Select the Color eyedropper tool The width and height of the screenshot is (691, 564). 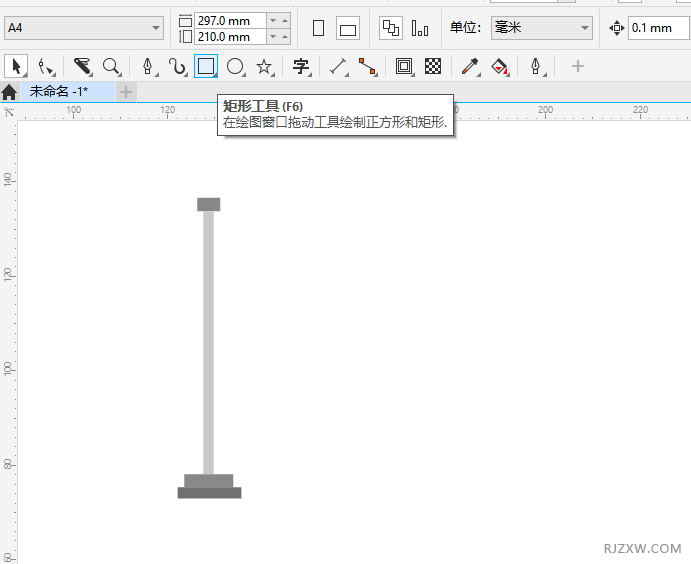coord(470,67)
